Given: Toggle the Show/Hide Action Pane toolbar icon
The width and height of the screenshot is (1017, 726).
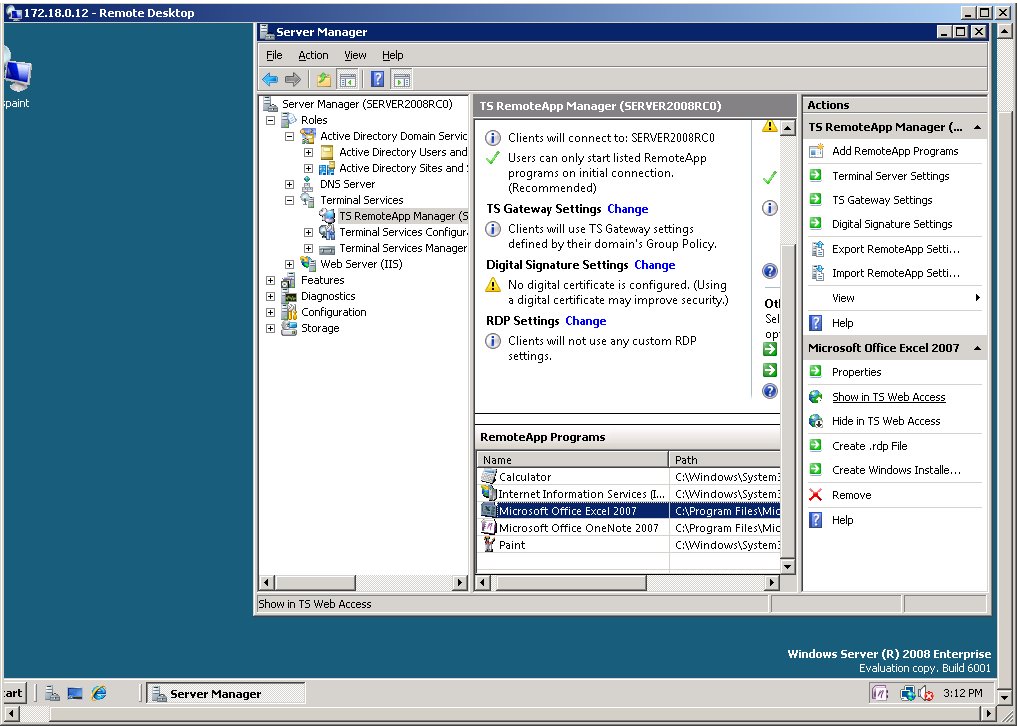Looking at the screenshot, I should (401, 80).
